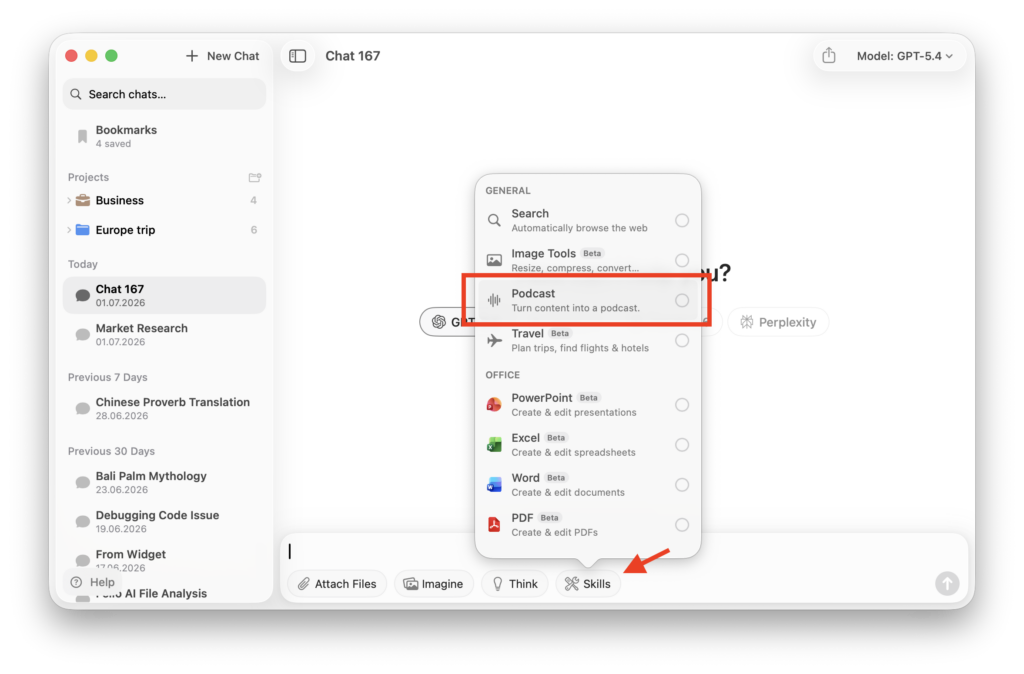
Task: Click the share icon near Model
Action: [x=829, y=56]
